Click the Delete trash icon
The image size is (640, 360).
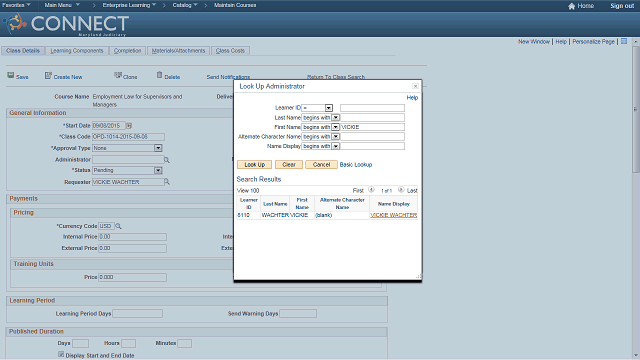(x=159, y=75)
